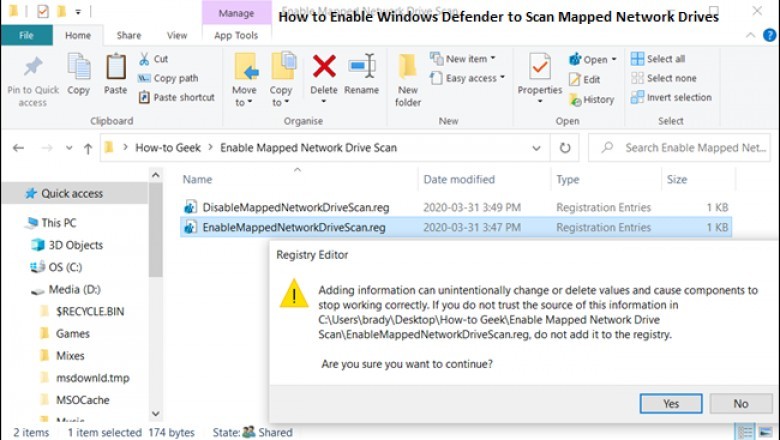Click Yes in Registry Editor dialog
This screenshot has height=440, width=780.
tap(671, 404)
